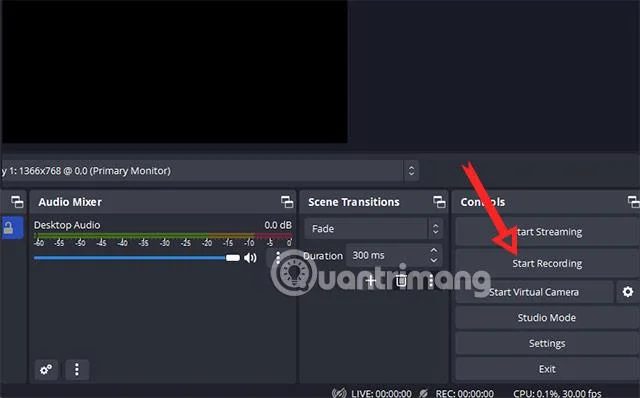Click the Audio Mixer panel title
640x398 pixels.
pyautogui.click(x=70, y=202)
